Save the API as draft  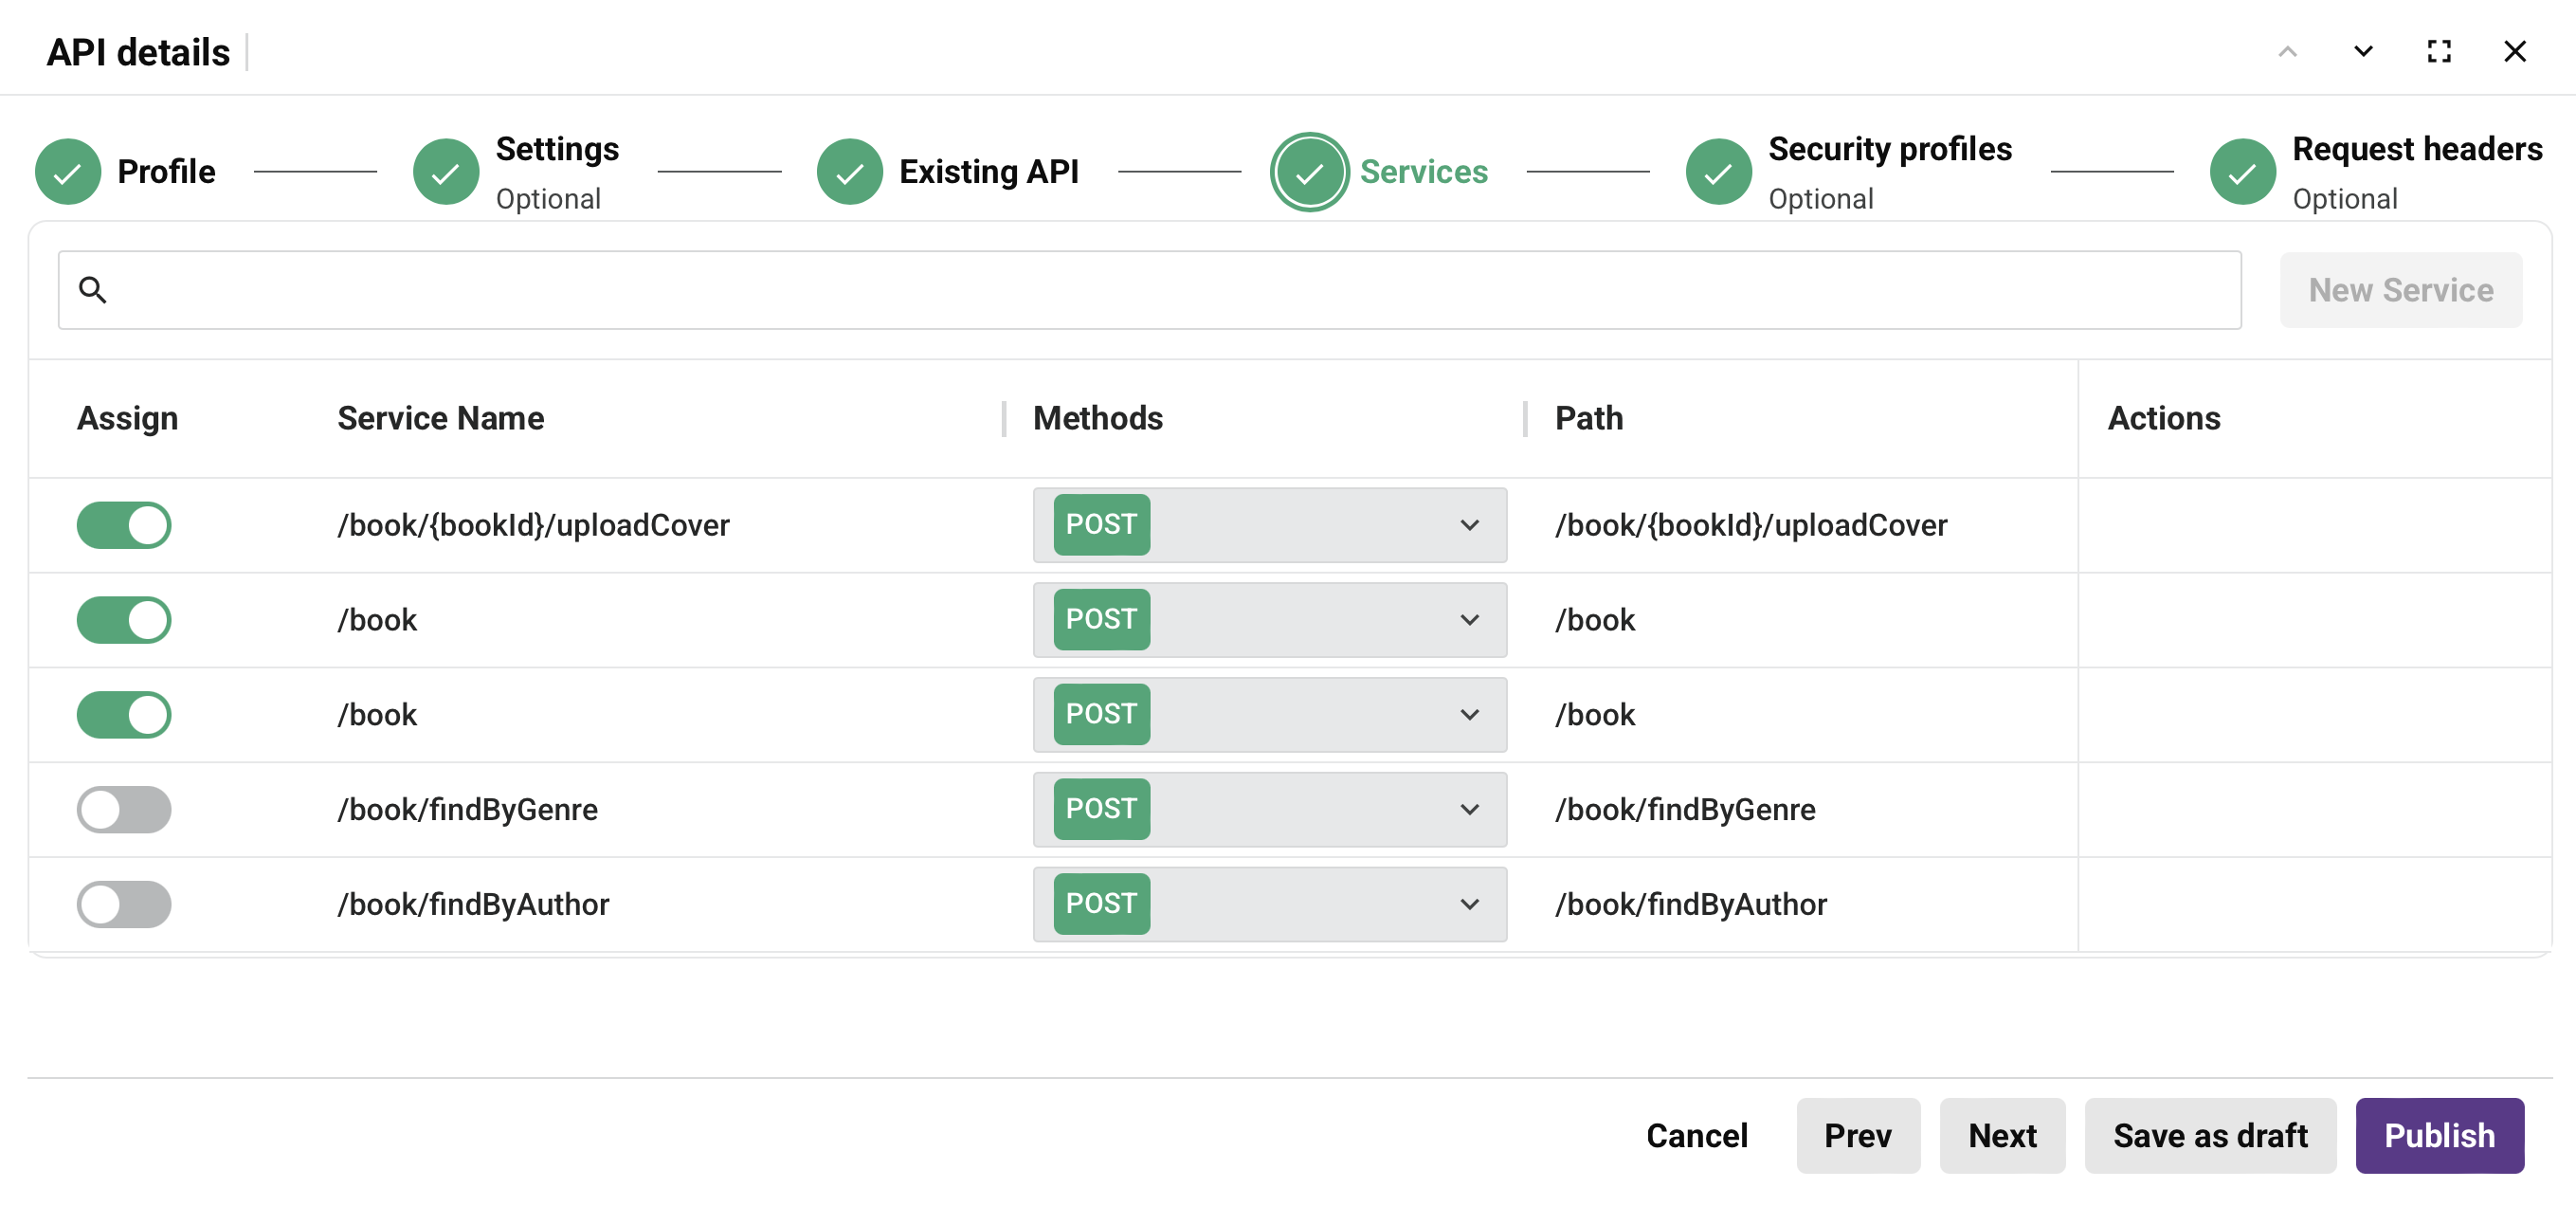(2210, 1135)
